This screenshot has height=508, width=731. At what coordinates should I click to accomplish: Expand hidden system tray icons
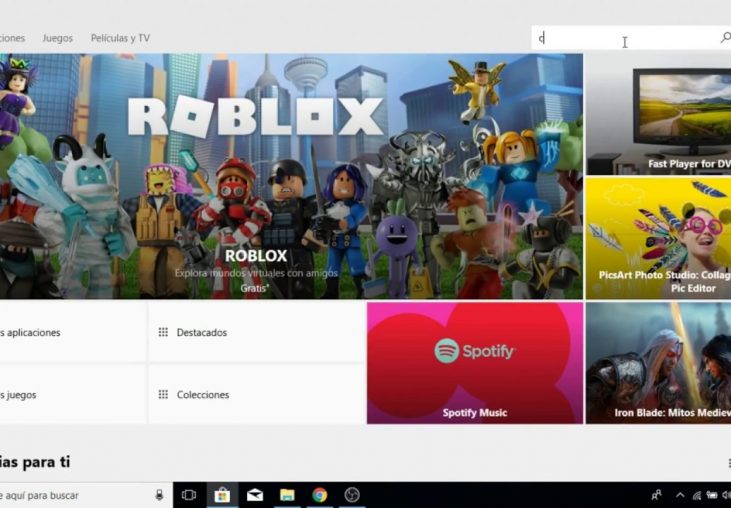pos(680,495)
